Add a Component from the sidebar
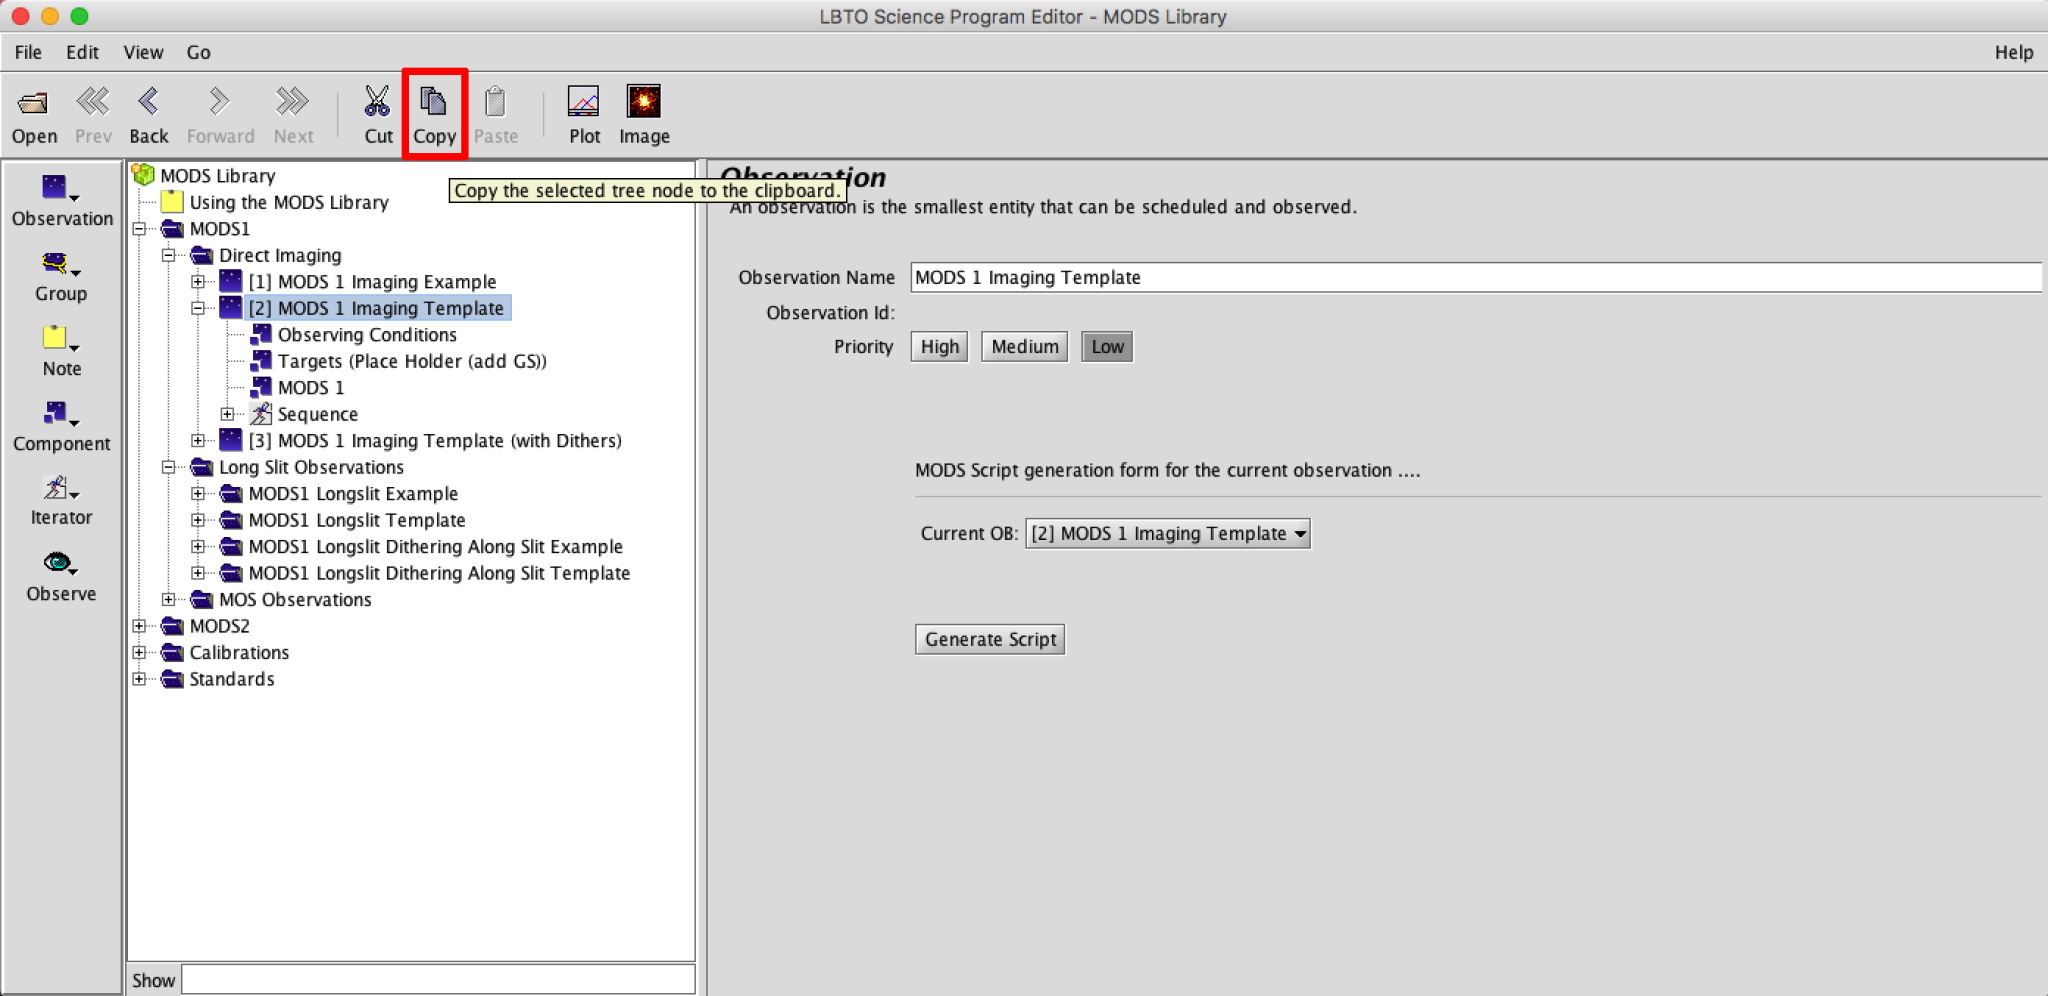The image size is (2048, 996). [61, 427]
